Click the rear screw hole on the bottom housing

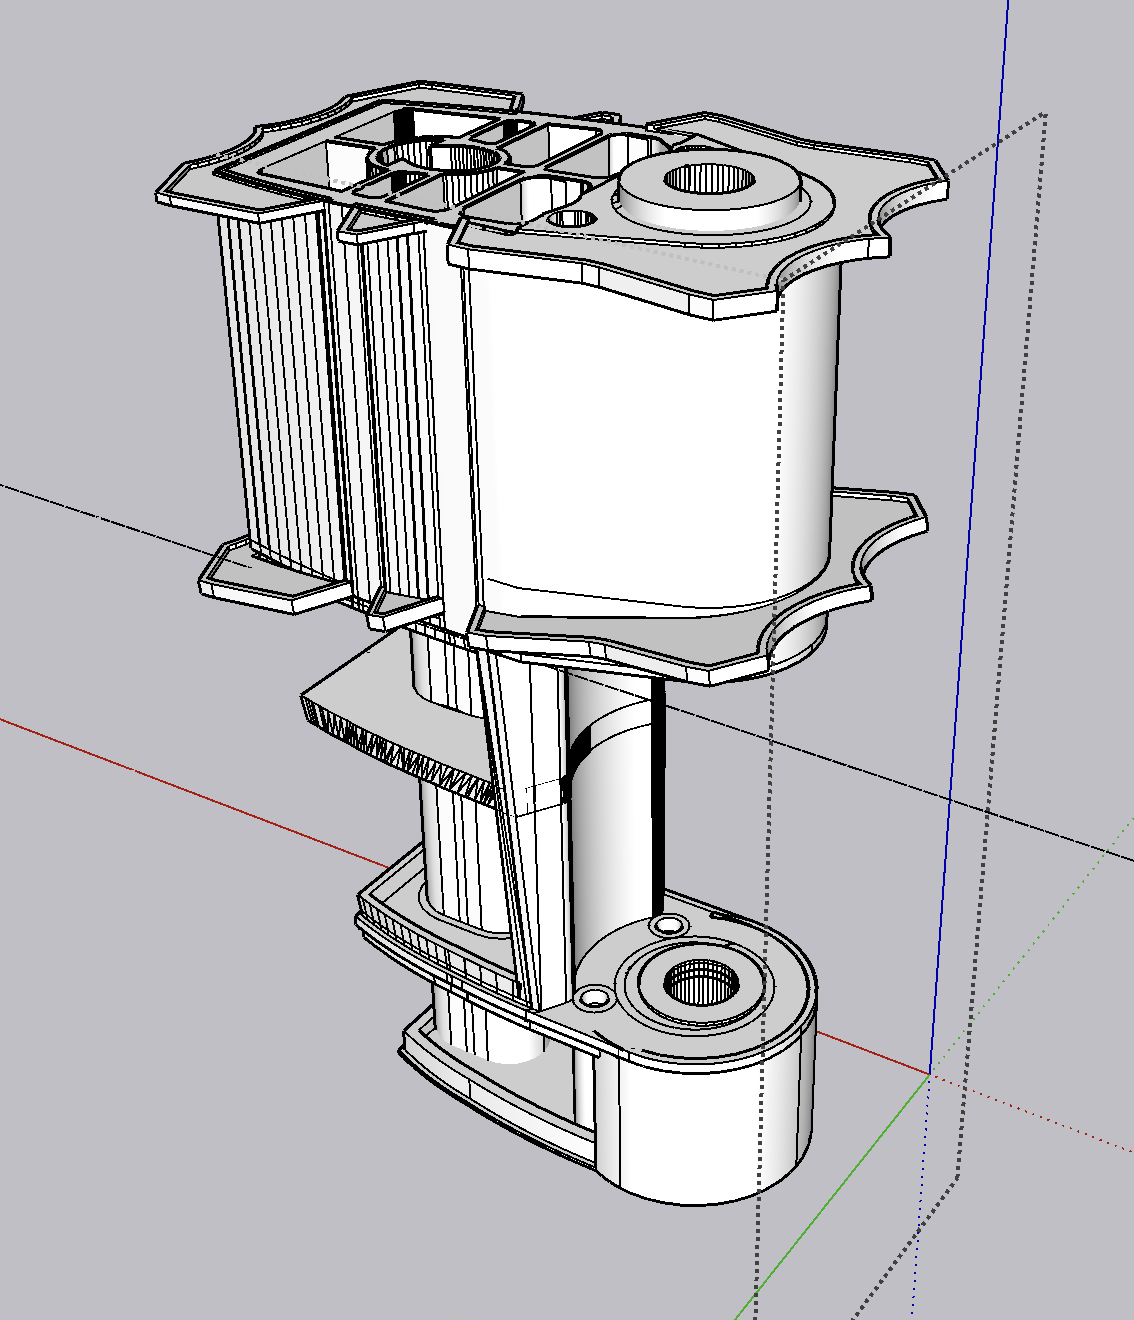[670, 924]
